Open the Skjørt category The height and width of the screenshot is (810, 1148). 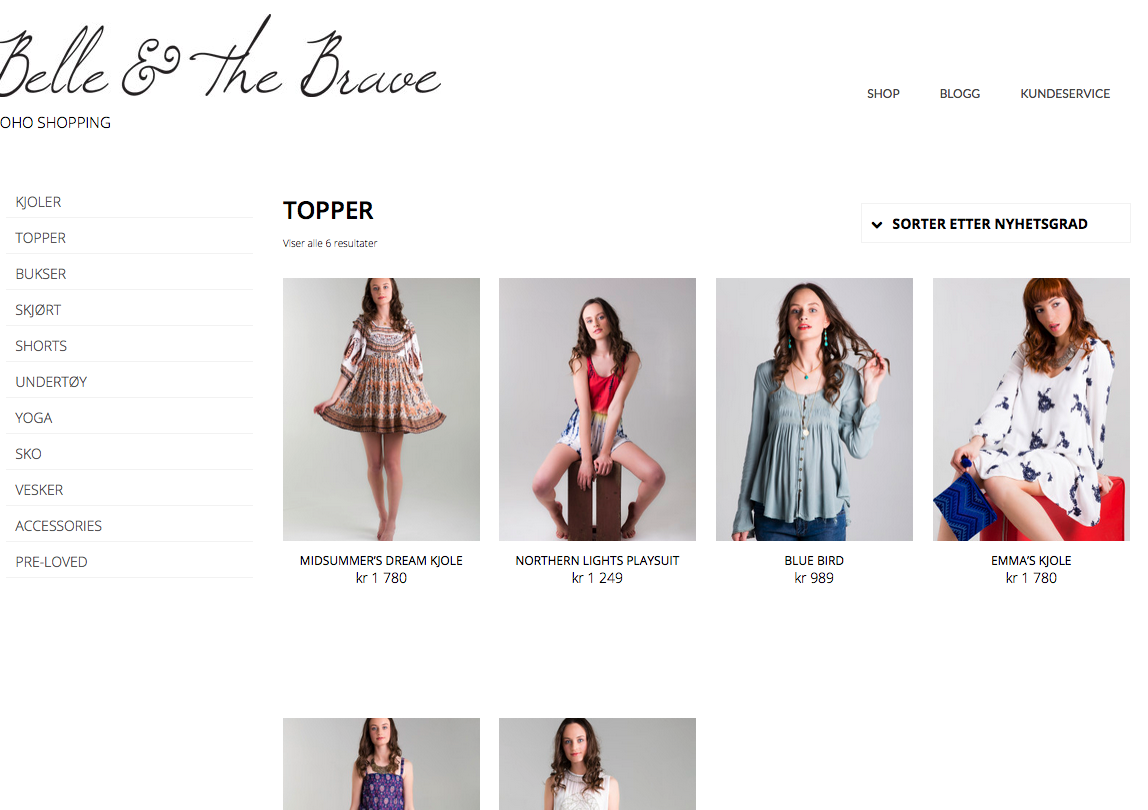pos(39,310)
